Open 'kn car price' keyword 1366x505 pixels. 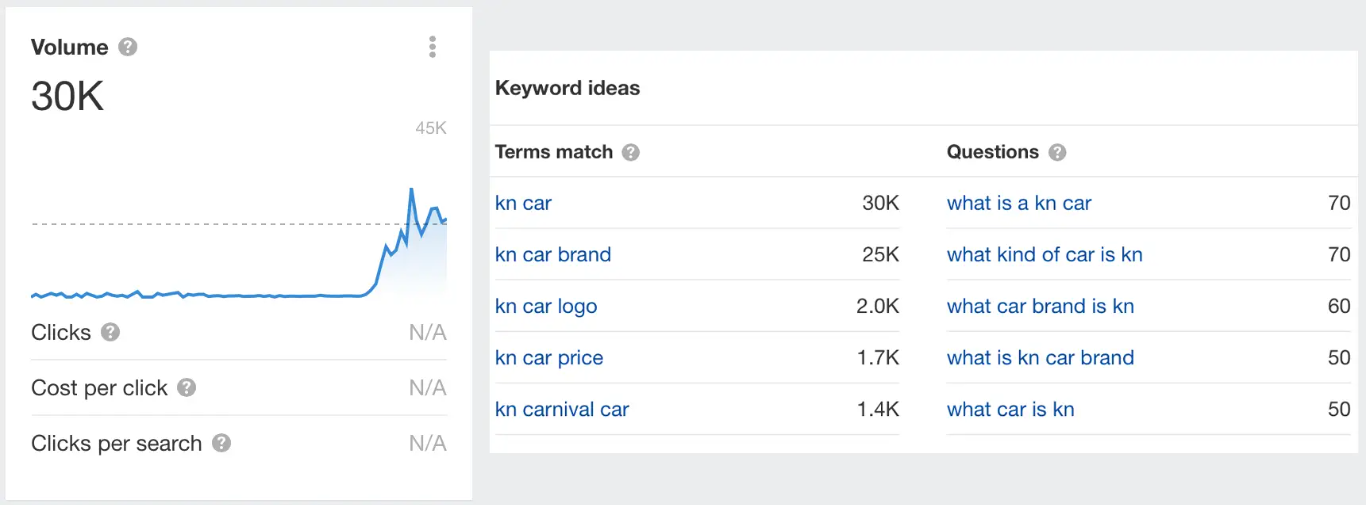pyautogui.click(x=549, y=358)
